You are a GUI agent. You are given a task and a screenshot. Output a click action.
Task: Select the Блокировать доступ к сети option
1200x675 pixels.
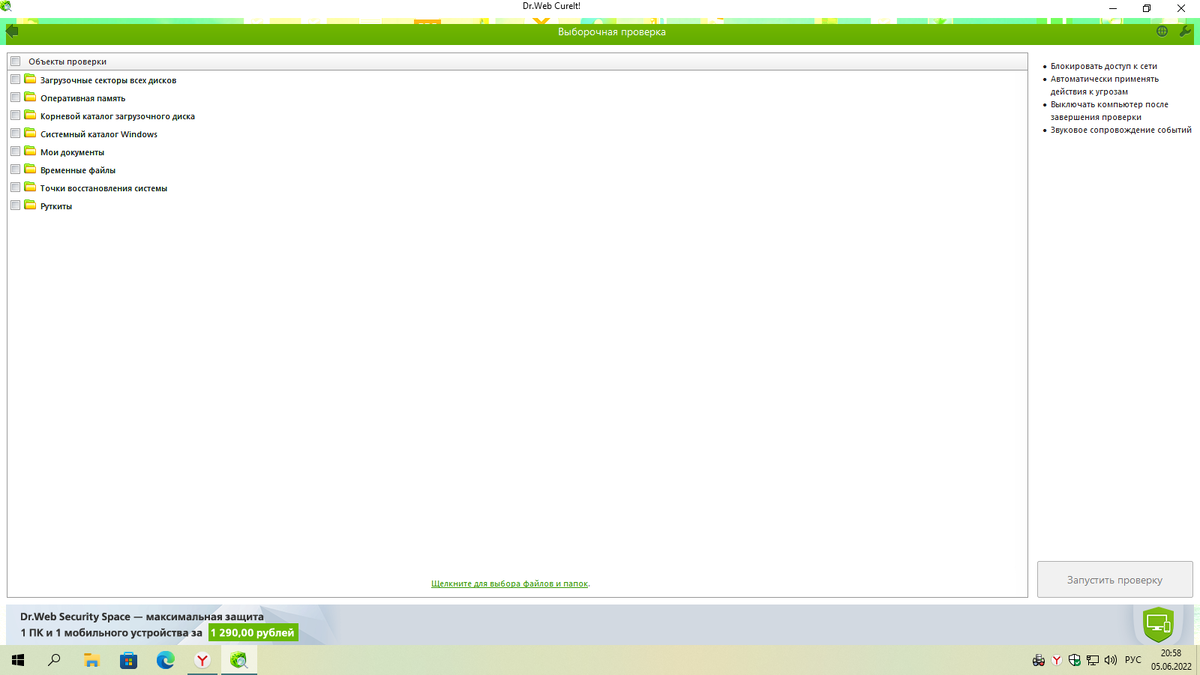(1104, 66)
